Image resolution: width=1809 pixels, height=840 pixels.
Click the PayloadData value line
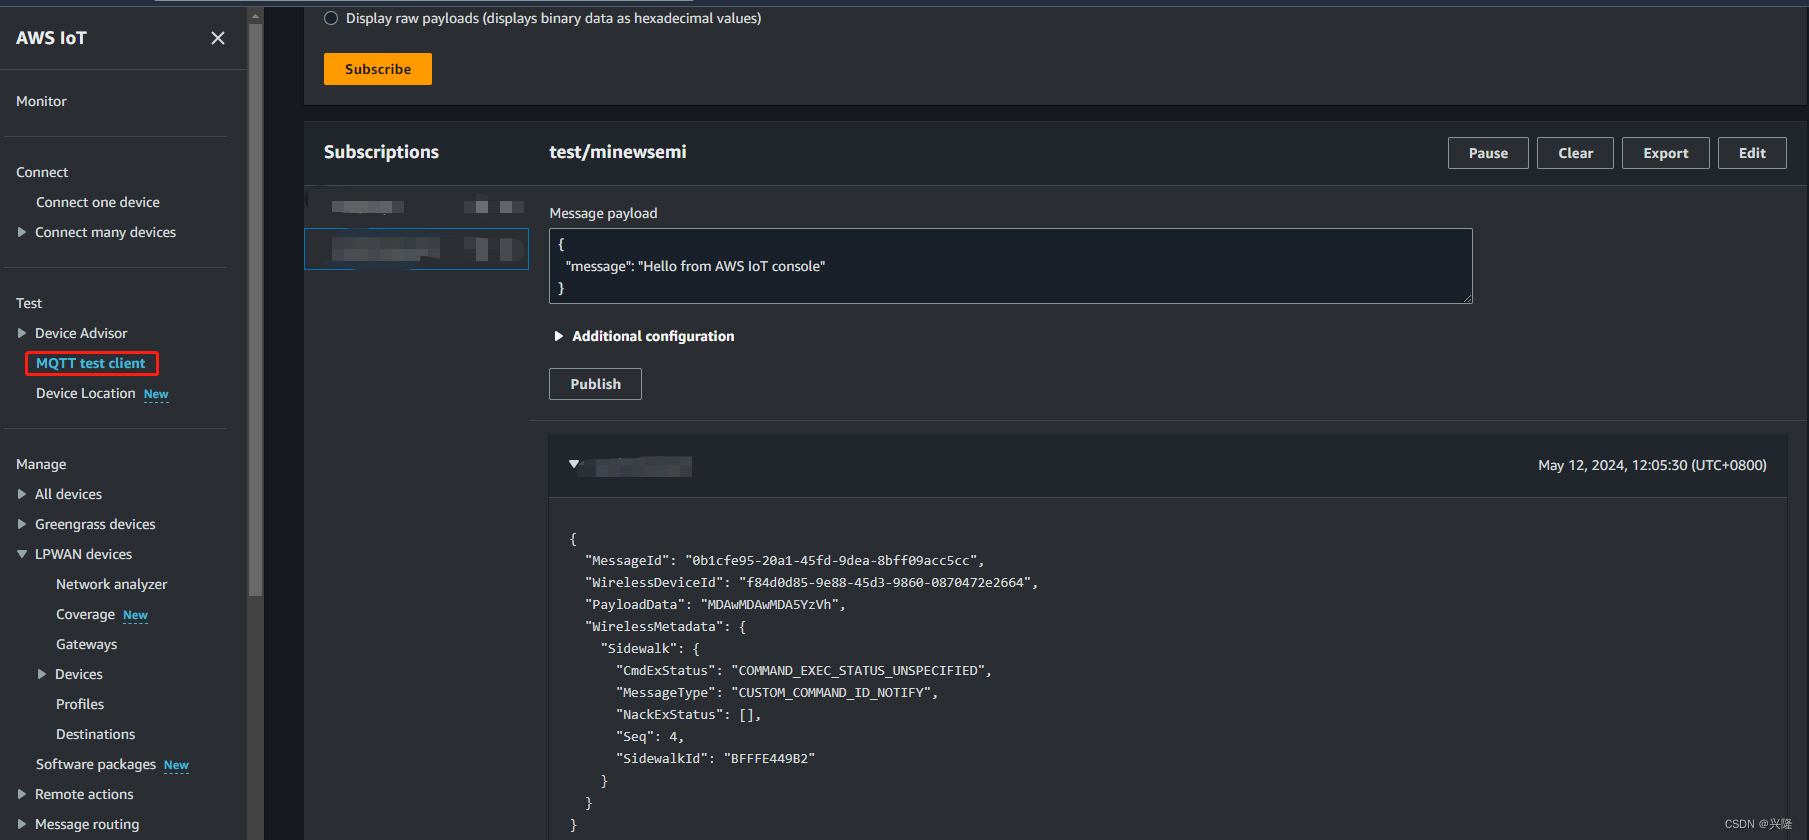coord(715,604)
